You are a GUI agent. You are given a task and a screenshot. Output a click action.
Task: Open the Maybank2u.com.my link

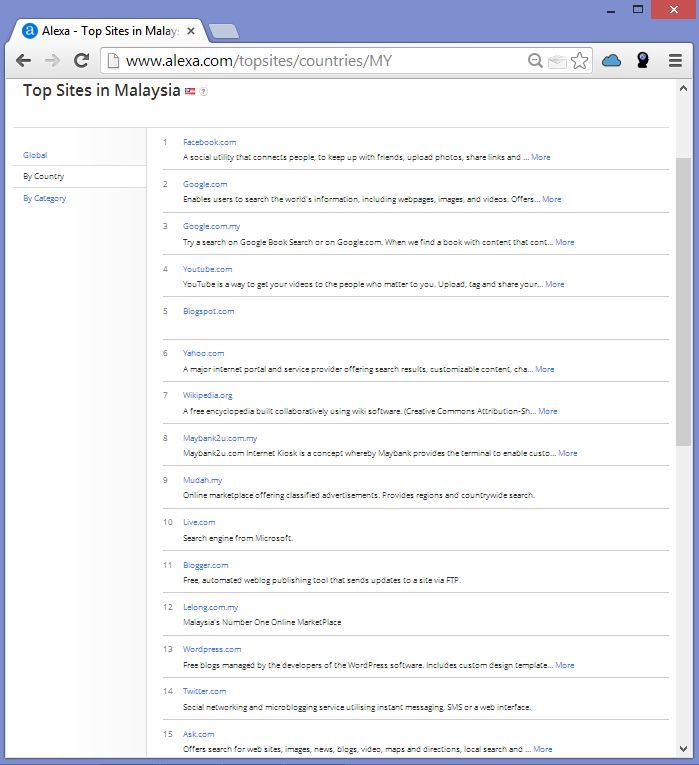(x=220, y=438)
